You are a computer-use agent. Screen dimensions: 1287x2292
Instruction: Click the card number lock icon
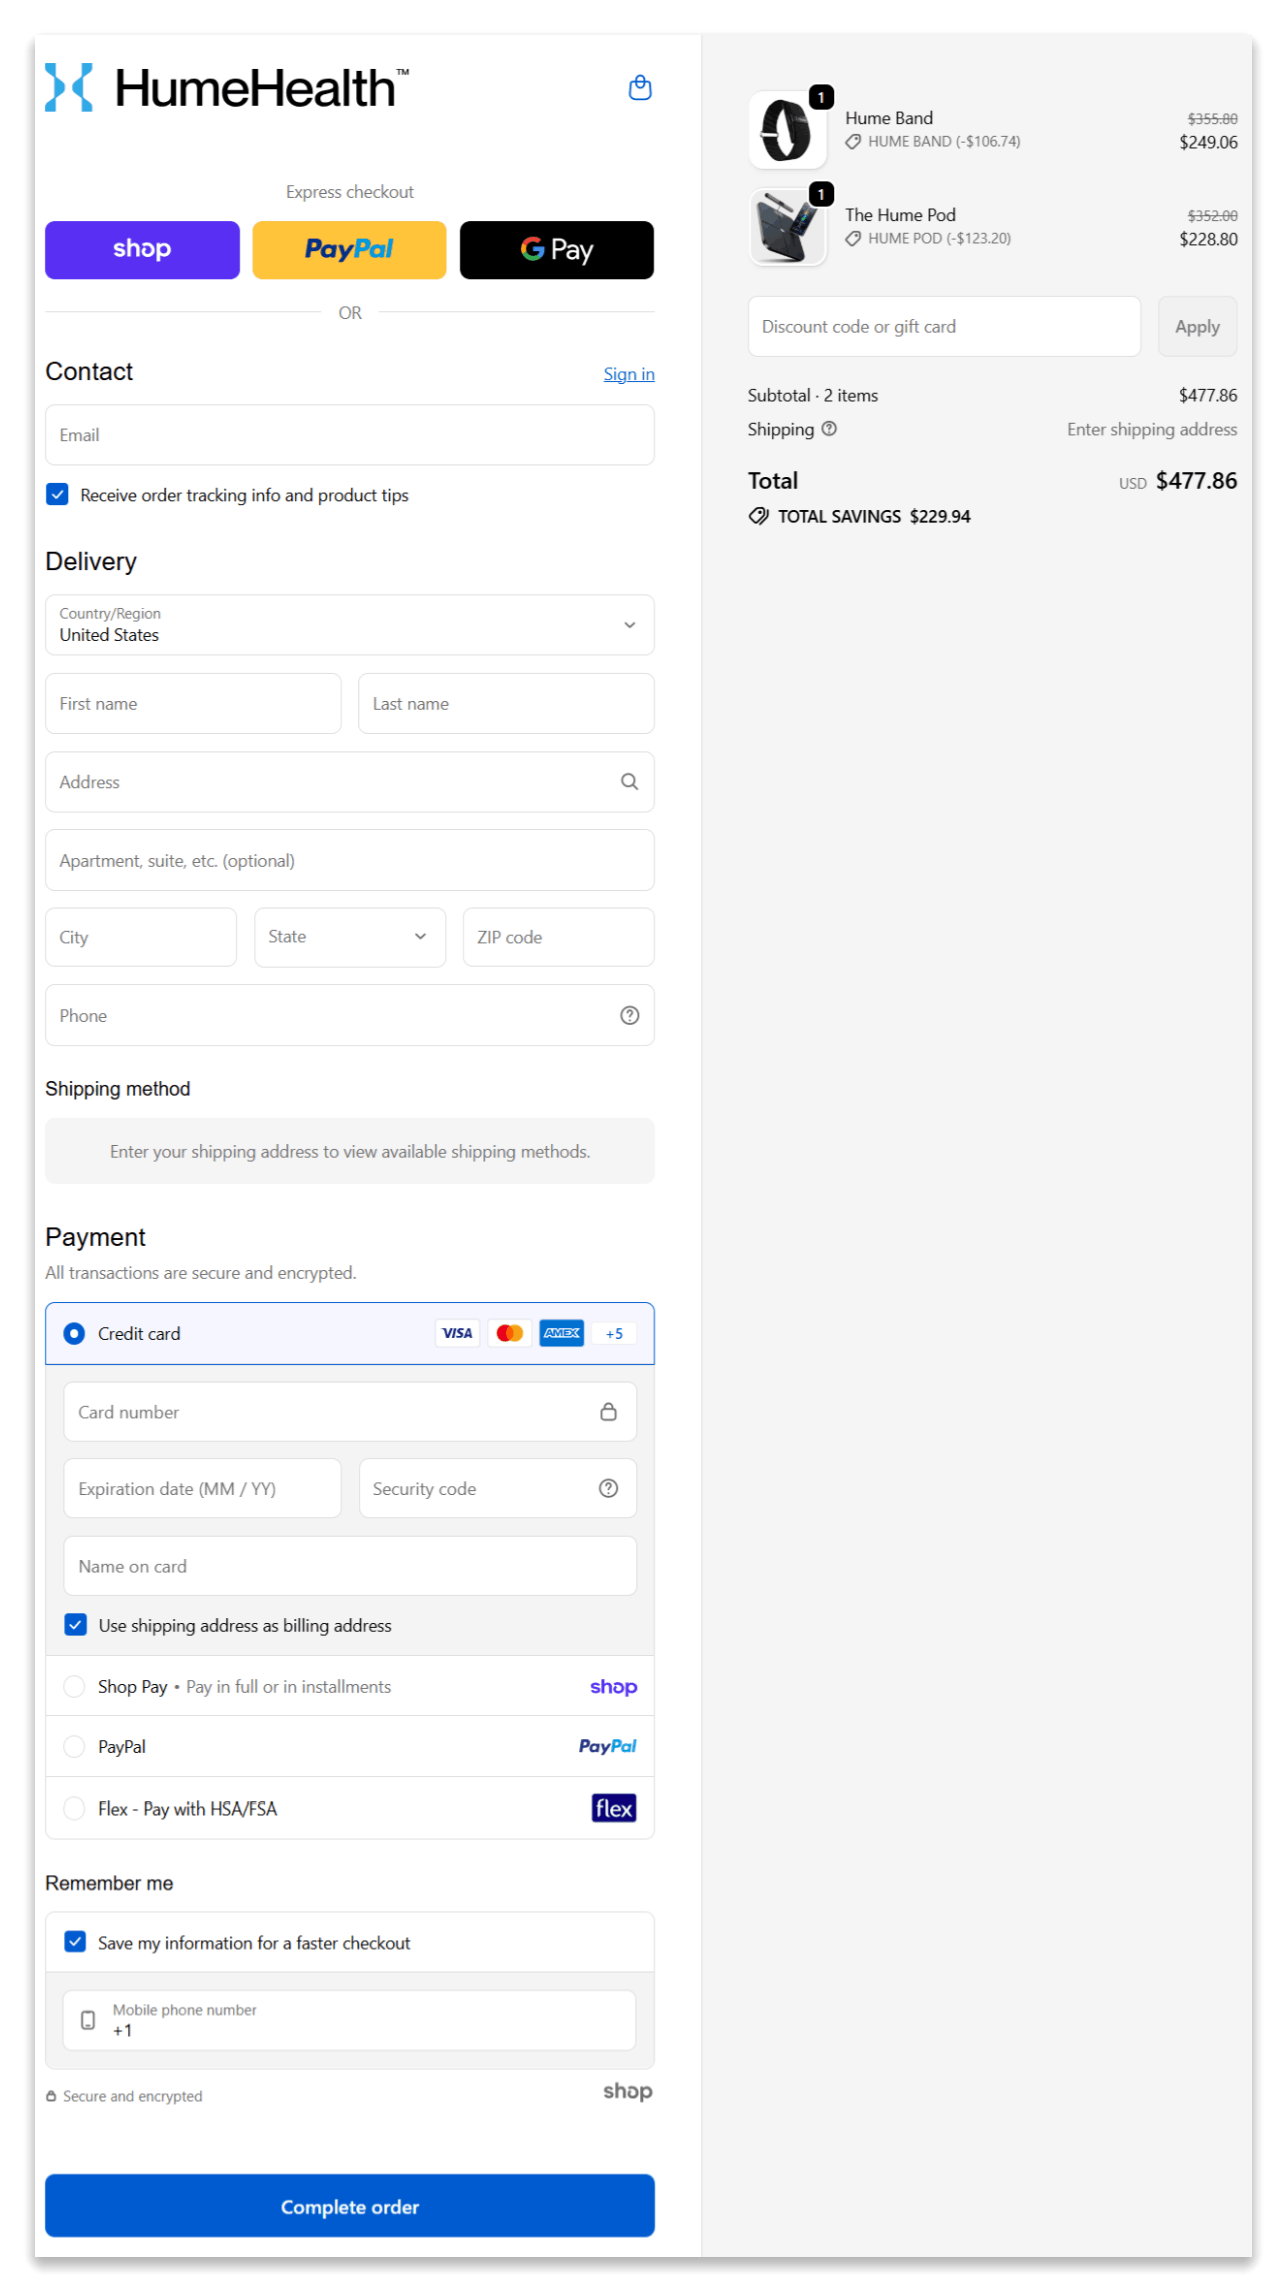608,1412
